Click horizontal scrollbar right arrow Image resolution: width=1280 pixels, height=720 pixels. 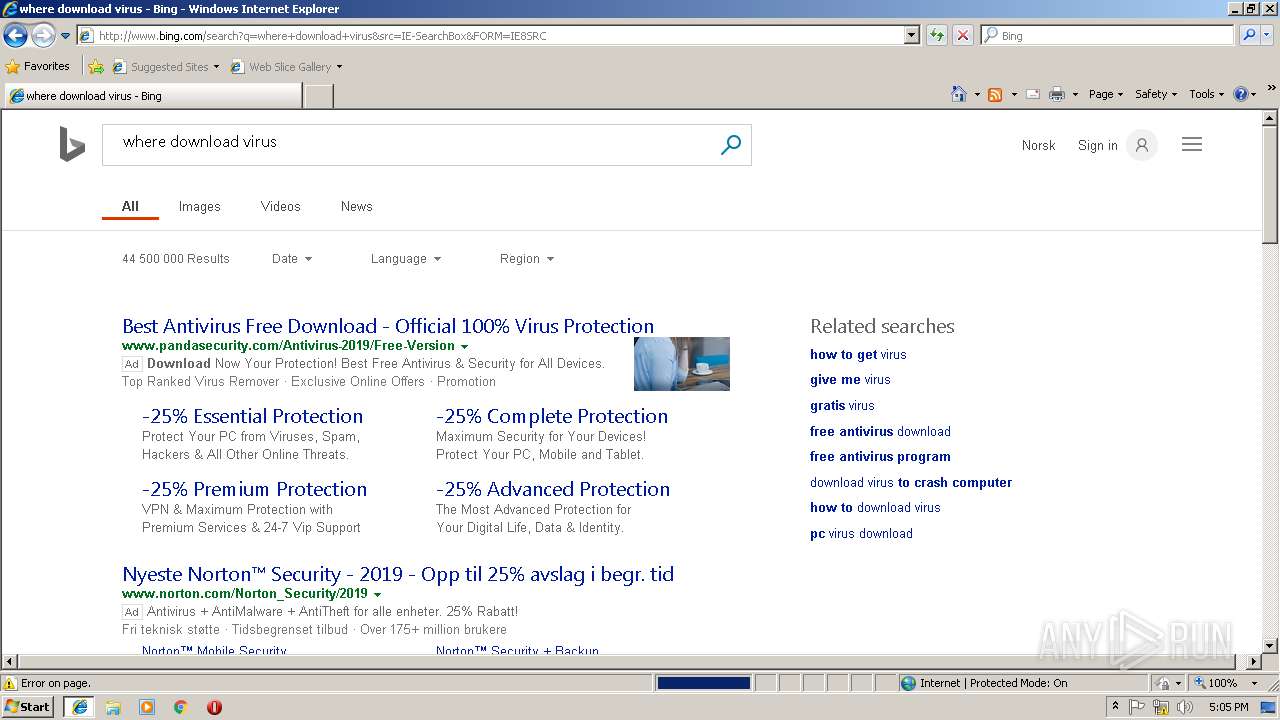(x=1254, y=662)
